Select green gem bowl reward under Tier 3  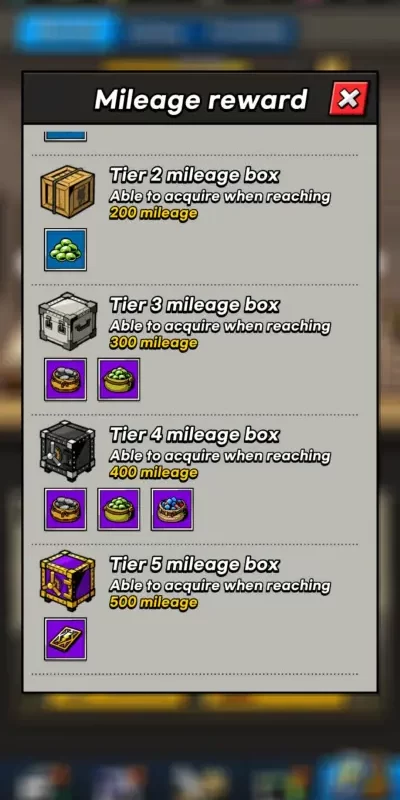[119, 379]
